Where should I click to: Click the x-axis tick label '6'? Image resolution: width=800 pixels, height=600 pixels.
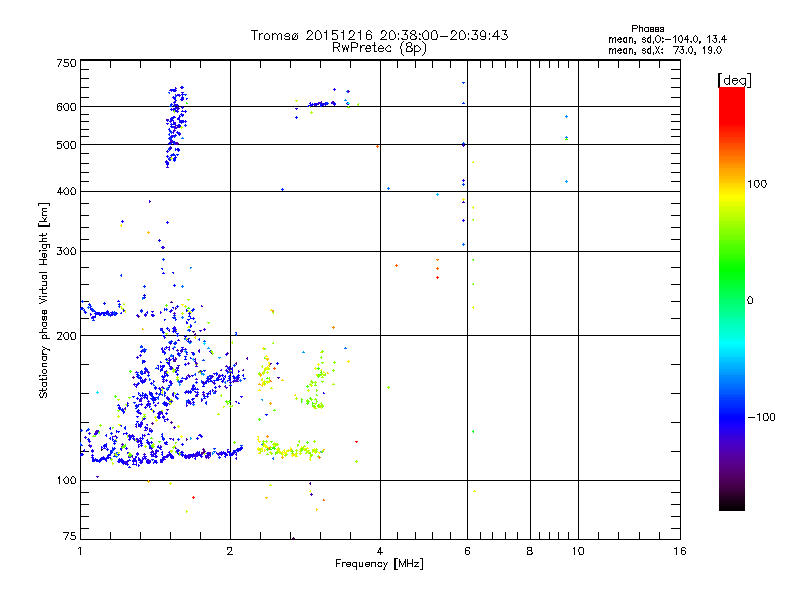(x=467, y=551)
